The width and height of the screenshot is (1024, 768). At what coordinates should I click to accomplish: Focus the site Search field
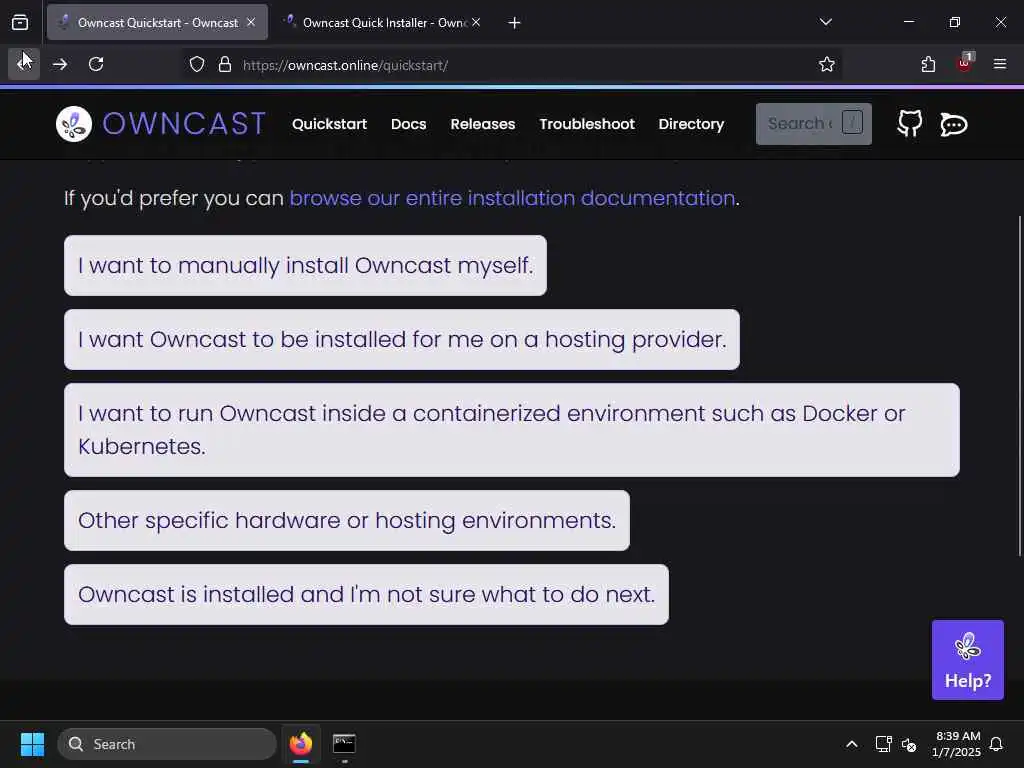click(x=813, y=123)
